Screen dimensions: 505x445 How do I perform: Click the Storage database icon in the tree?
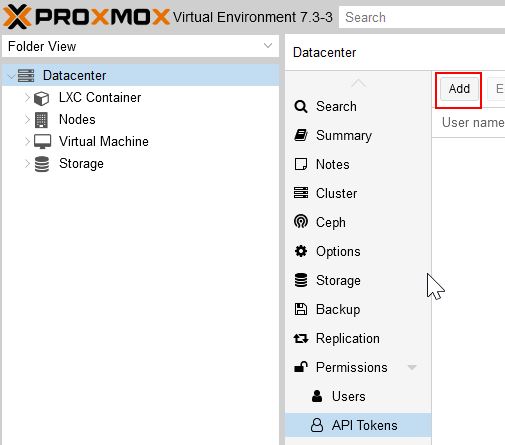pos(42,164)
